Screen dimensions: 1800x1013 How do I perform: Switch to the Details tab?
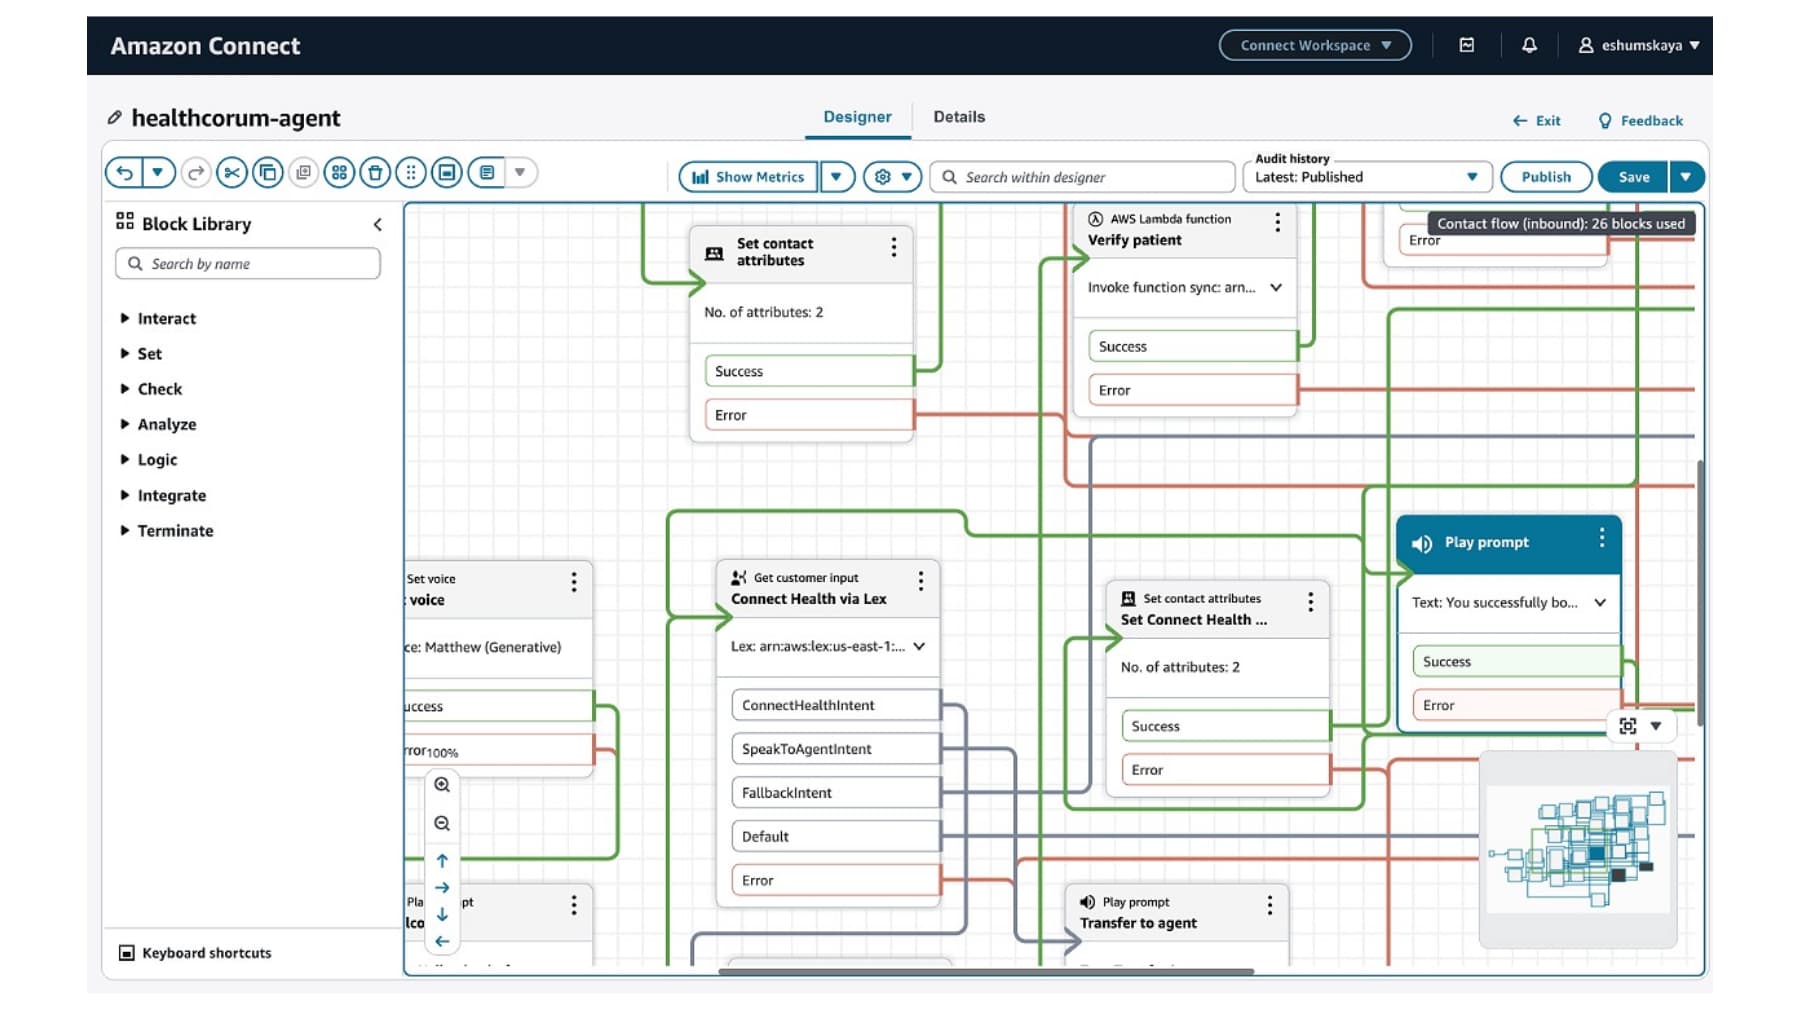coord(959,117)
